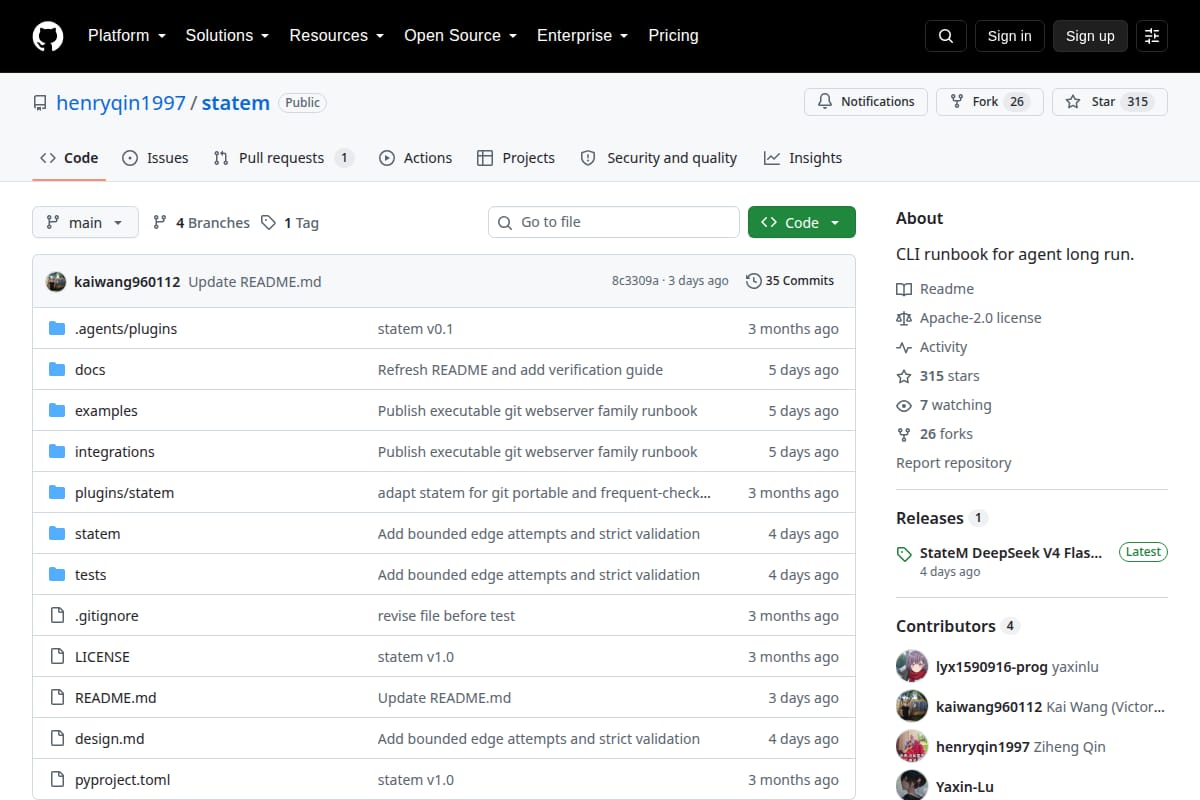Expand the Solutions menu
This screenshot has width=1200, height=800.
227,36
